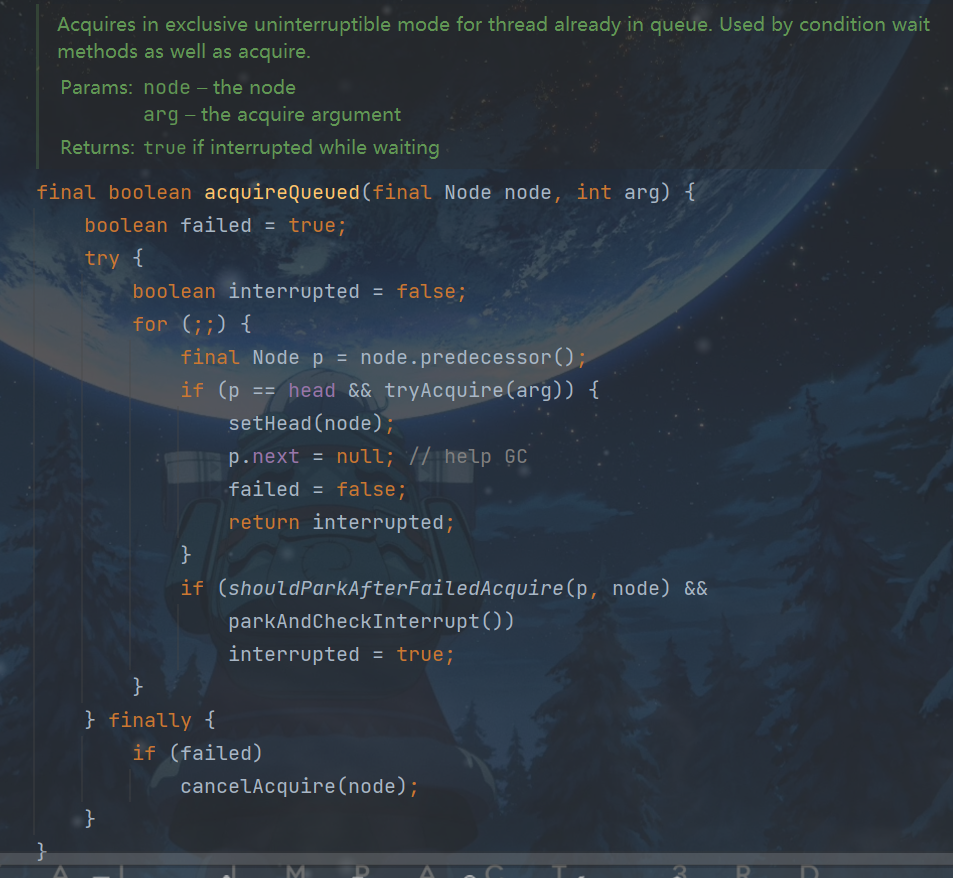This screenshot has height=878, width=953.
Task: Click the for loop keyword
Action: click(x=150, y=324)
